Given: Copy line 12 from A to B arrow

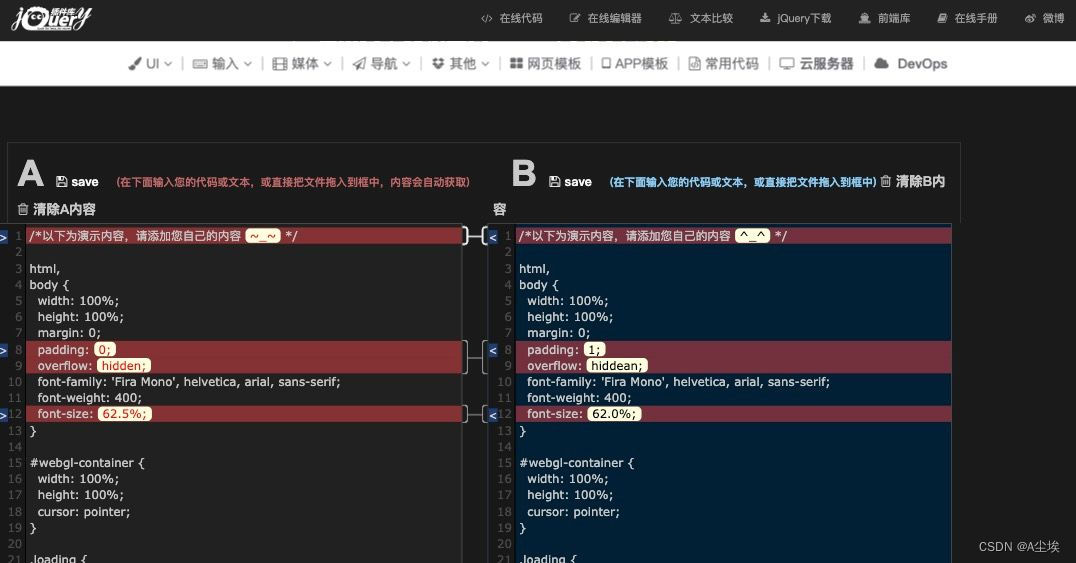Looking at the screenshot, I should point(3,415).
